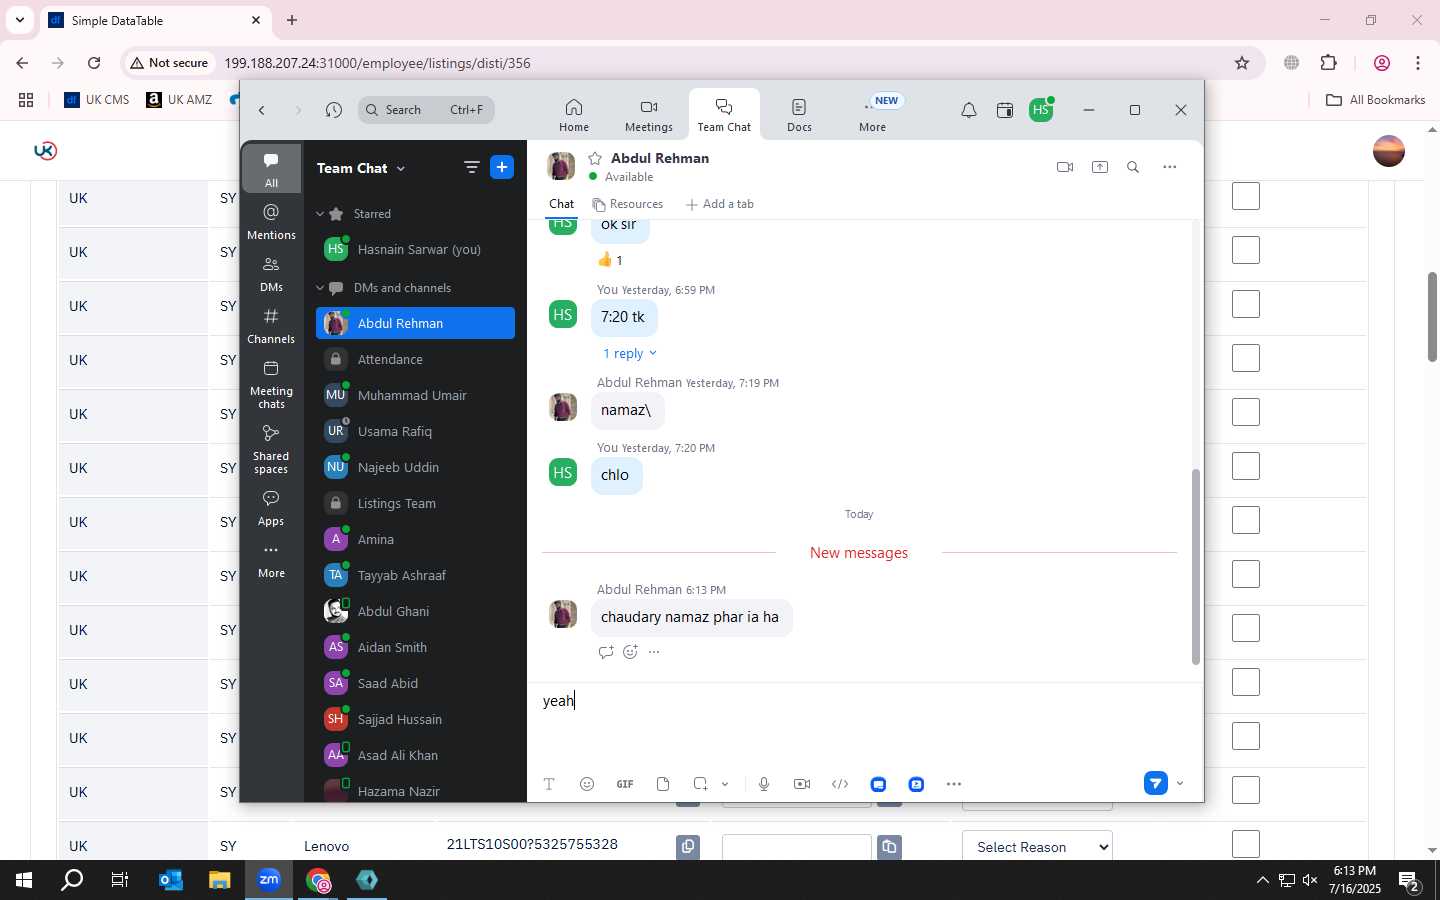Viewport: 1440px width, 900px height.
Task: Collapse the Starred section
Action: 320,214
